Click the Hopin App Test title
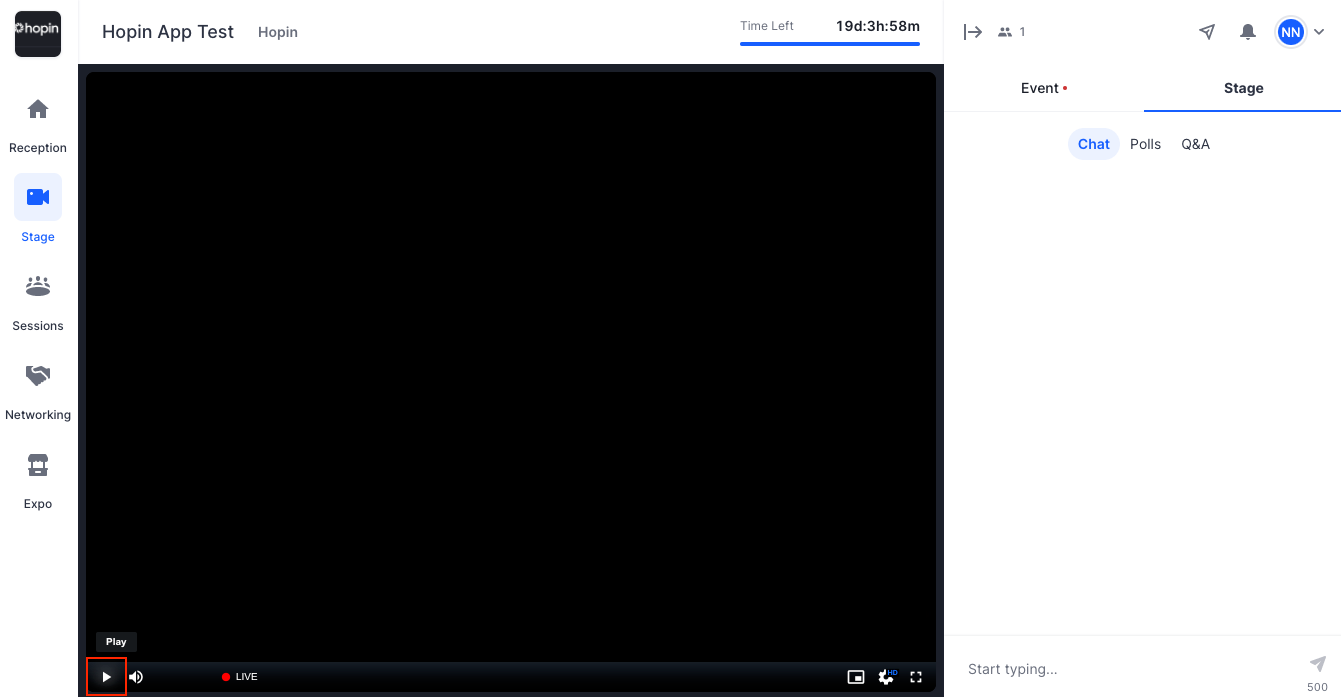 (168, 32)
